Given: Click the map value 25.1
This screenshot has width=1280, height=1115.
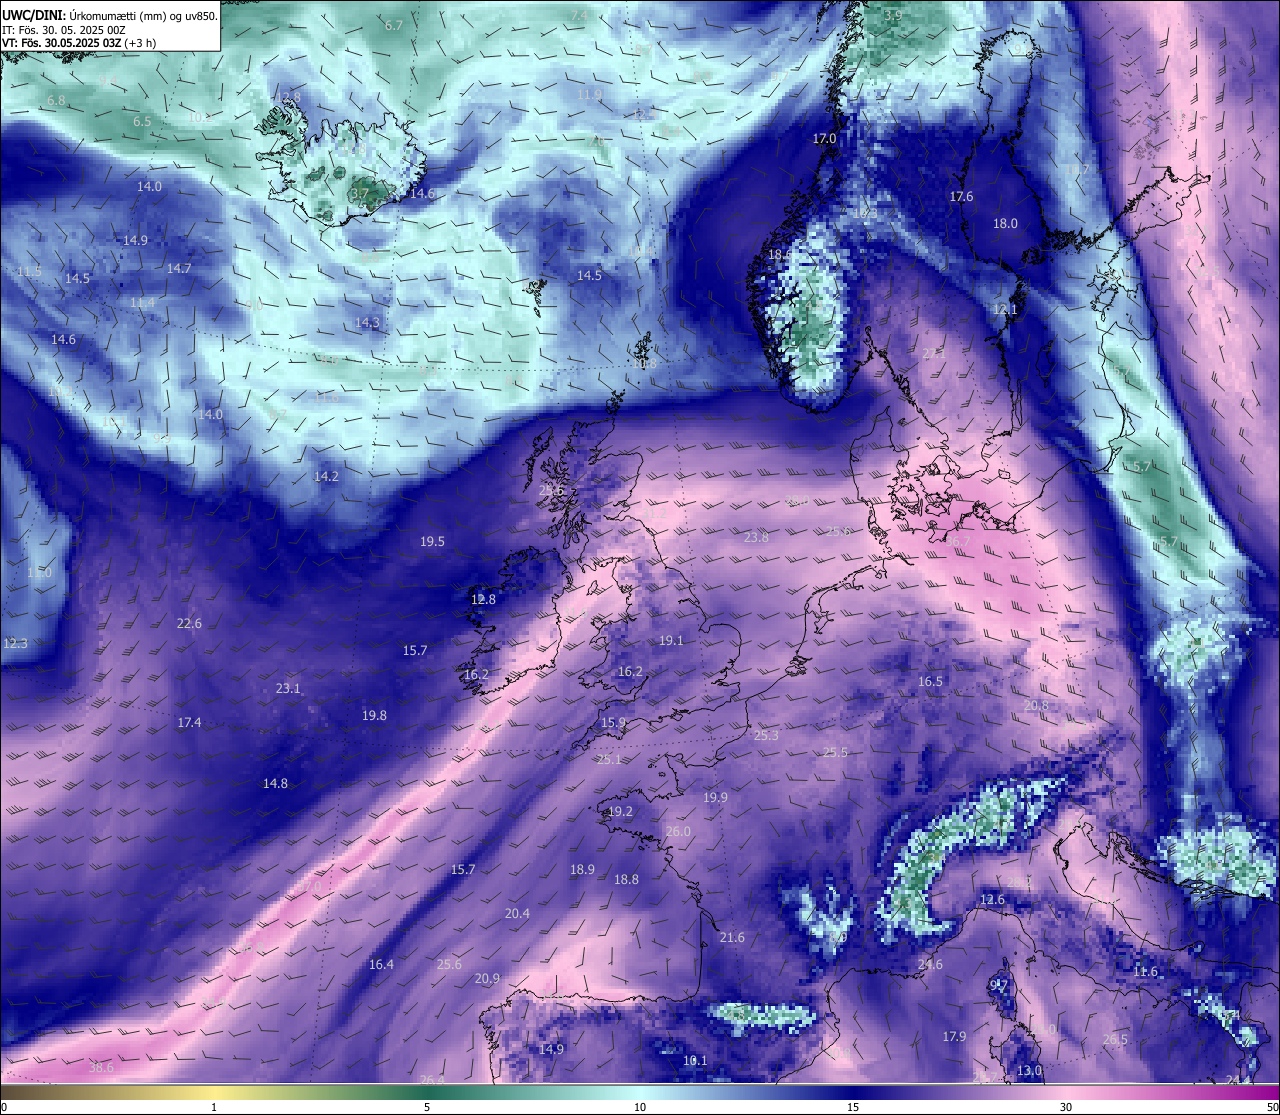Looking at the screenshot, I should (x=609, y=759).
